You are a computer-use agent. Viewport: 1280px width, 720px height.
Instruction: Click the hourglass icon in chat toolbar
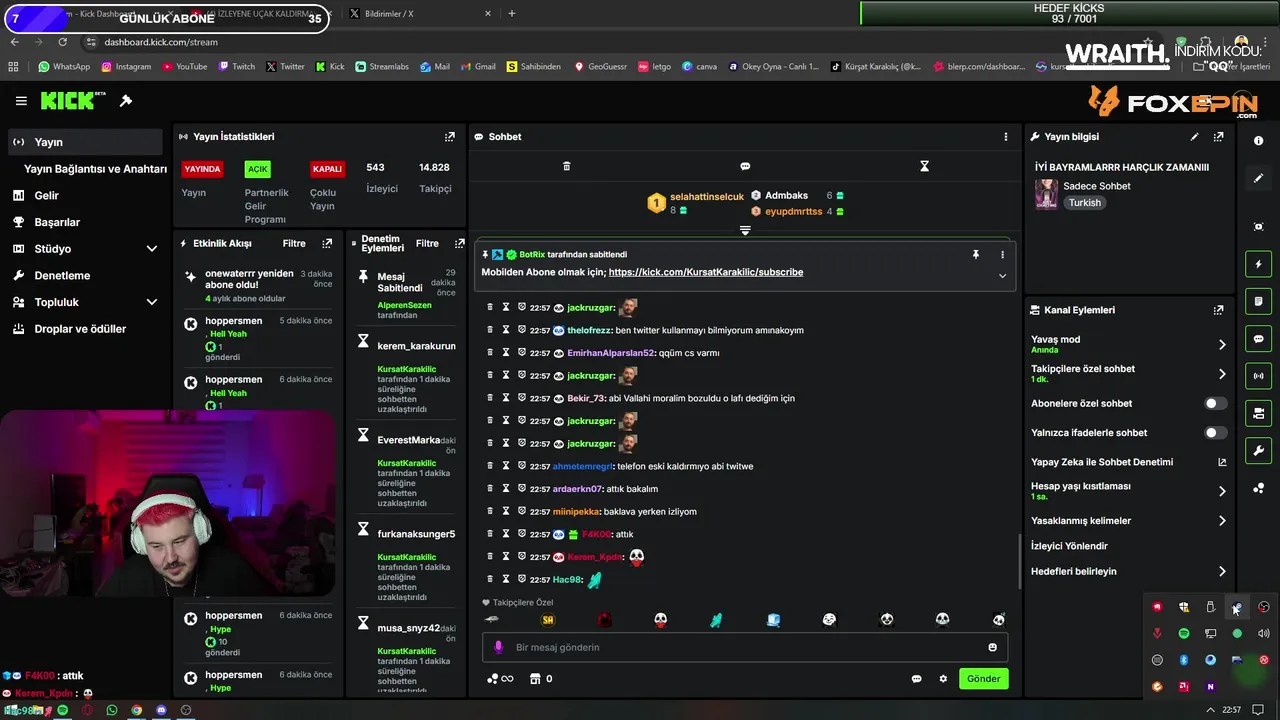coord(925,166)
